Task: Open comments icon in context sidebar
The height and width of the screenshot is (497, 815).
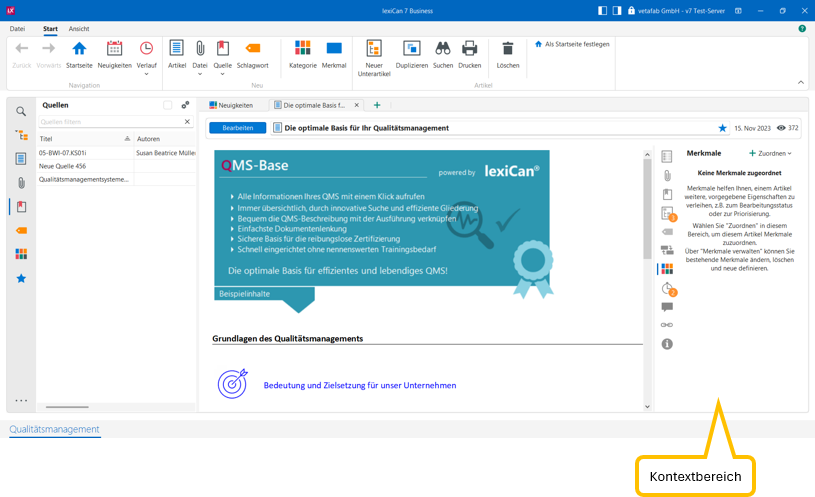Action: (x=667, y=307)
